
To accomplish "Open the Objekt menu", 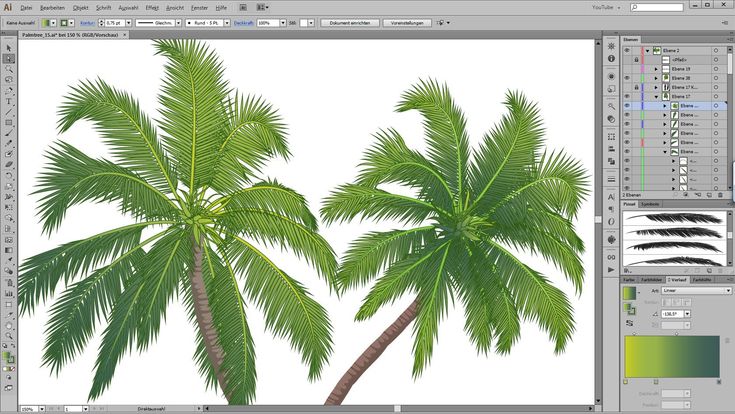I will pyautogui.click(x=81, y=8).
